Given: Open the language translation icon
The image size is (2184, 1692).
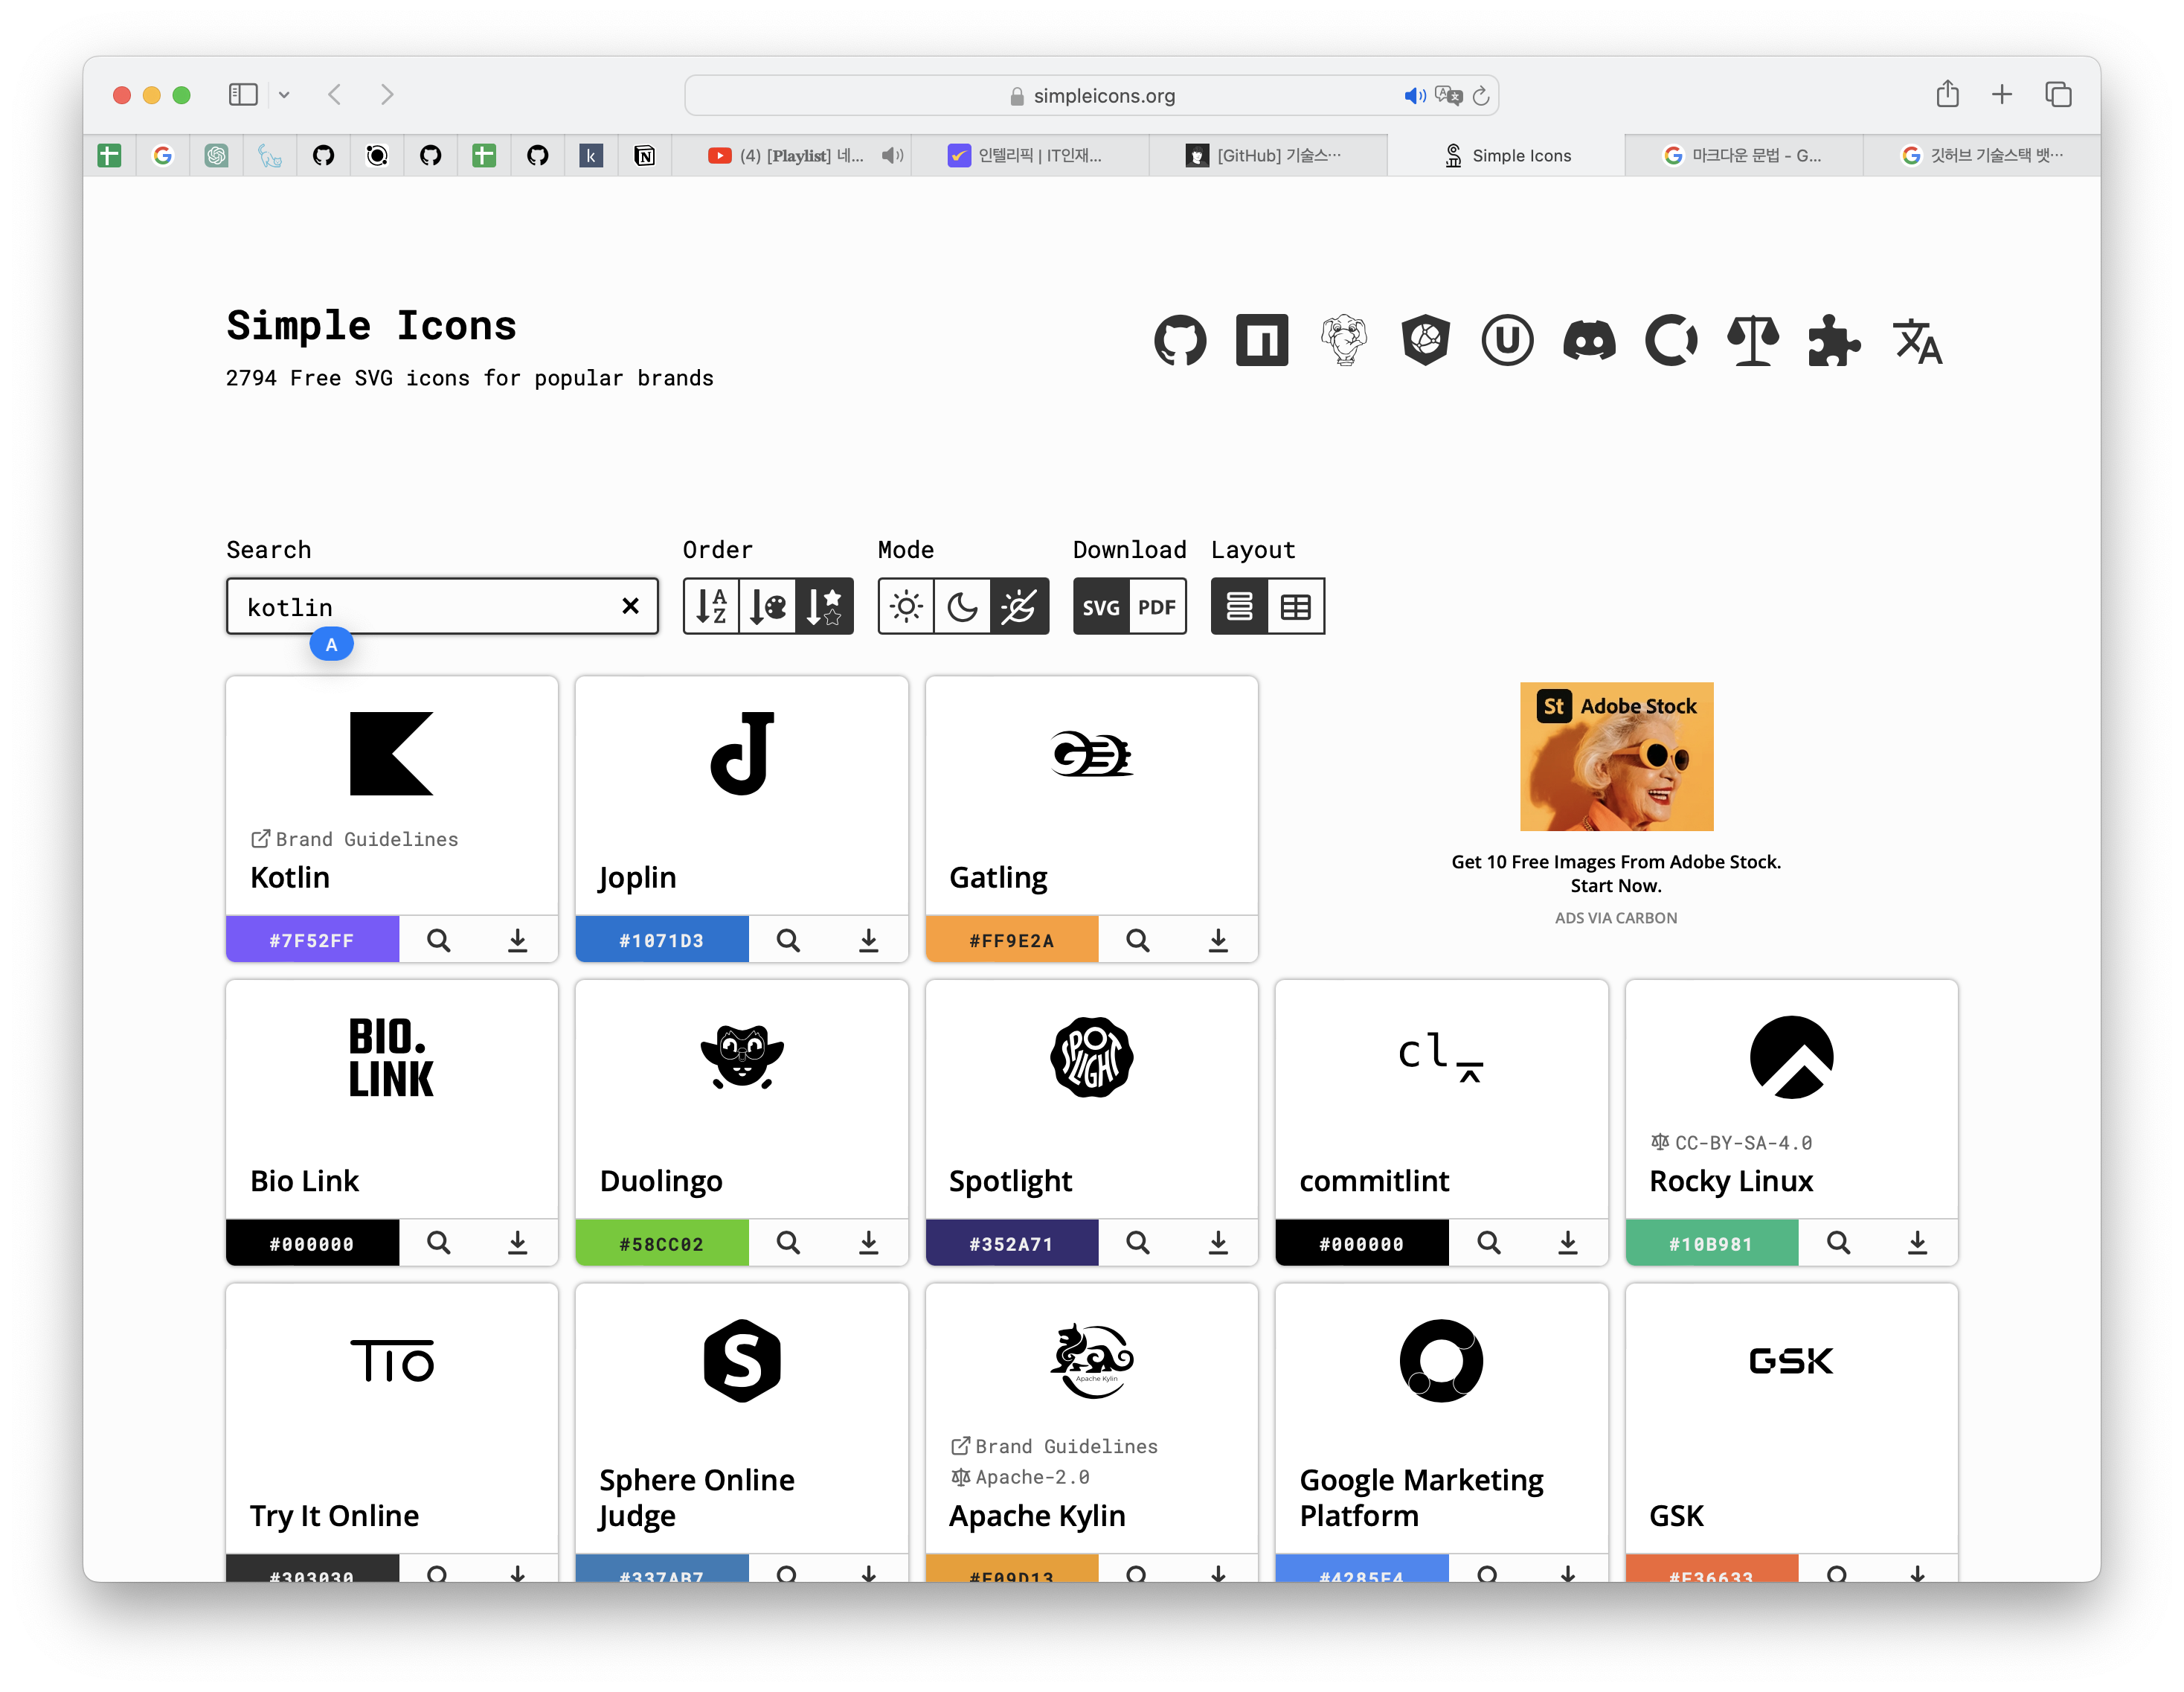Looking at the screenshot, I should tap(1917, 341).
